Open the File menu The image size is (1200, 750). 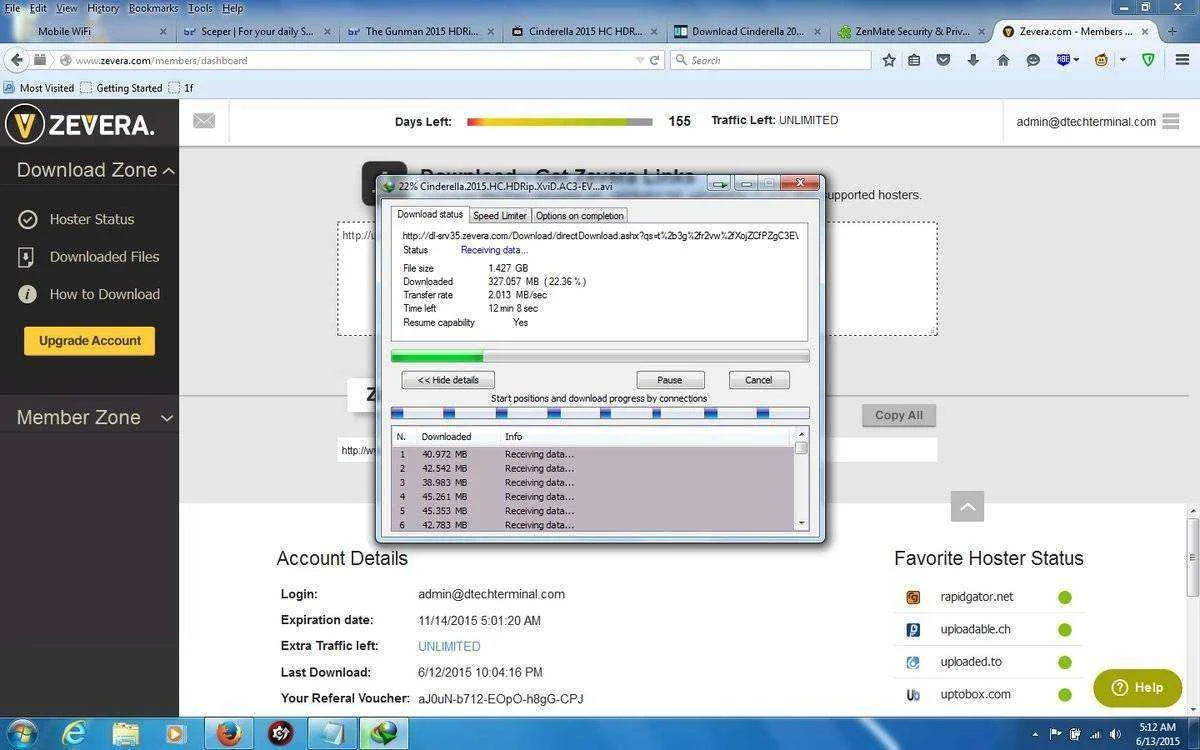[x=12, y=8]
